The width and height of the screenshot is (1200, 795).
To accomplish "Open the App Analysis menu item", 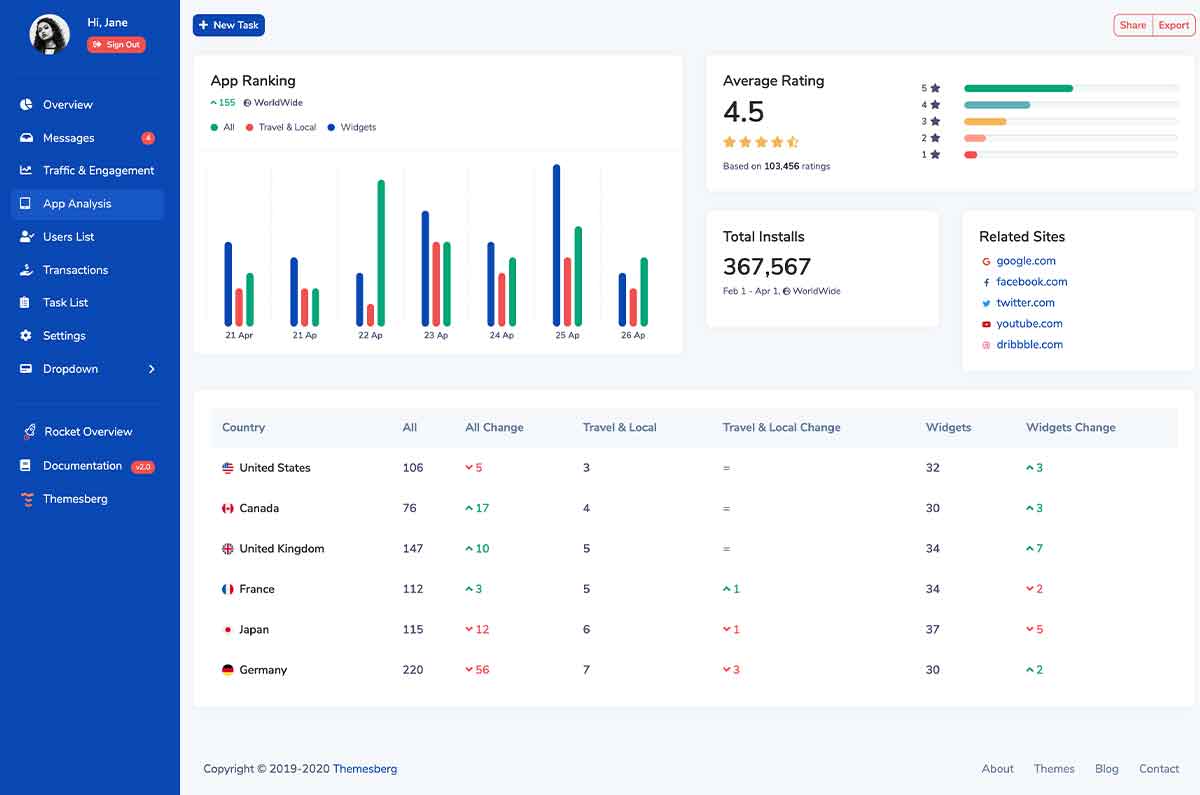I will click(77, 204).
